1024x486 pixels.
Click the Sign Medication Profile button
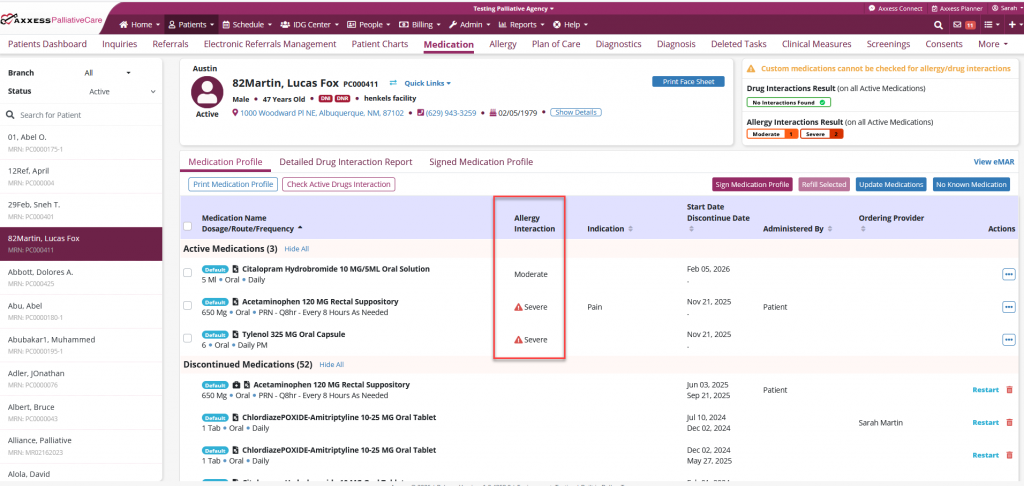tap(751, 184)
